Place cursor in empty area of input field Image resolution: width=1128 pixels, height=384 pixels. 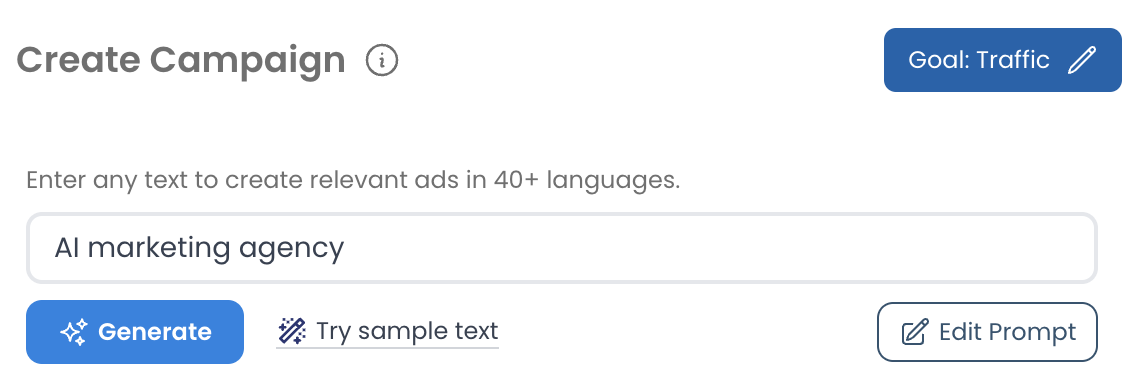coord(719,248)
